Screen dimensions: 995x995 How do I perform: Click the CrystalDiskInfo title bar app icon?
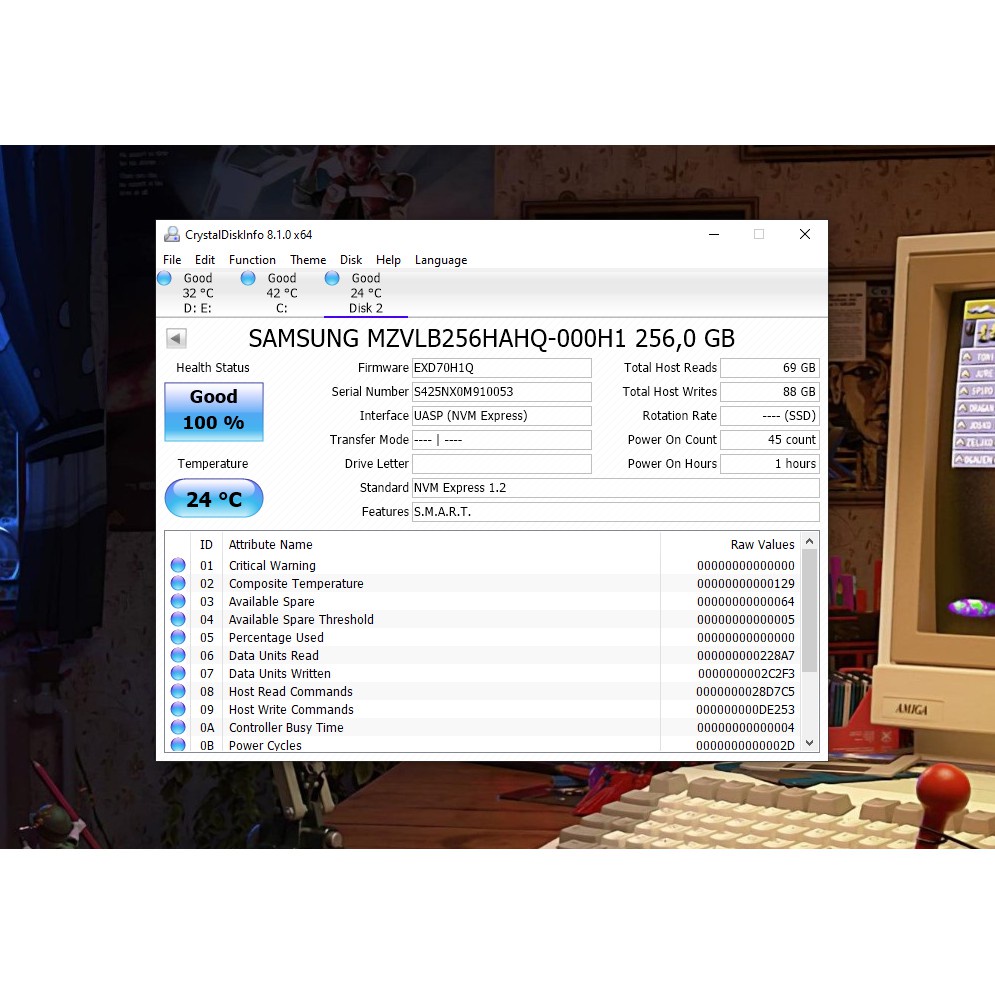tap(172, 235)
